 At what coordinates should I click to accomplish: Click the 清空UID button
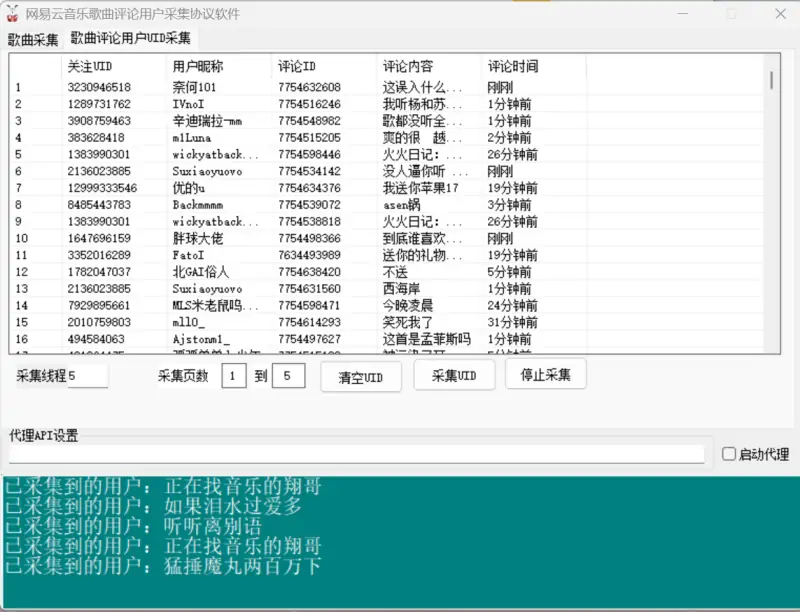click(x=361, y=375)
